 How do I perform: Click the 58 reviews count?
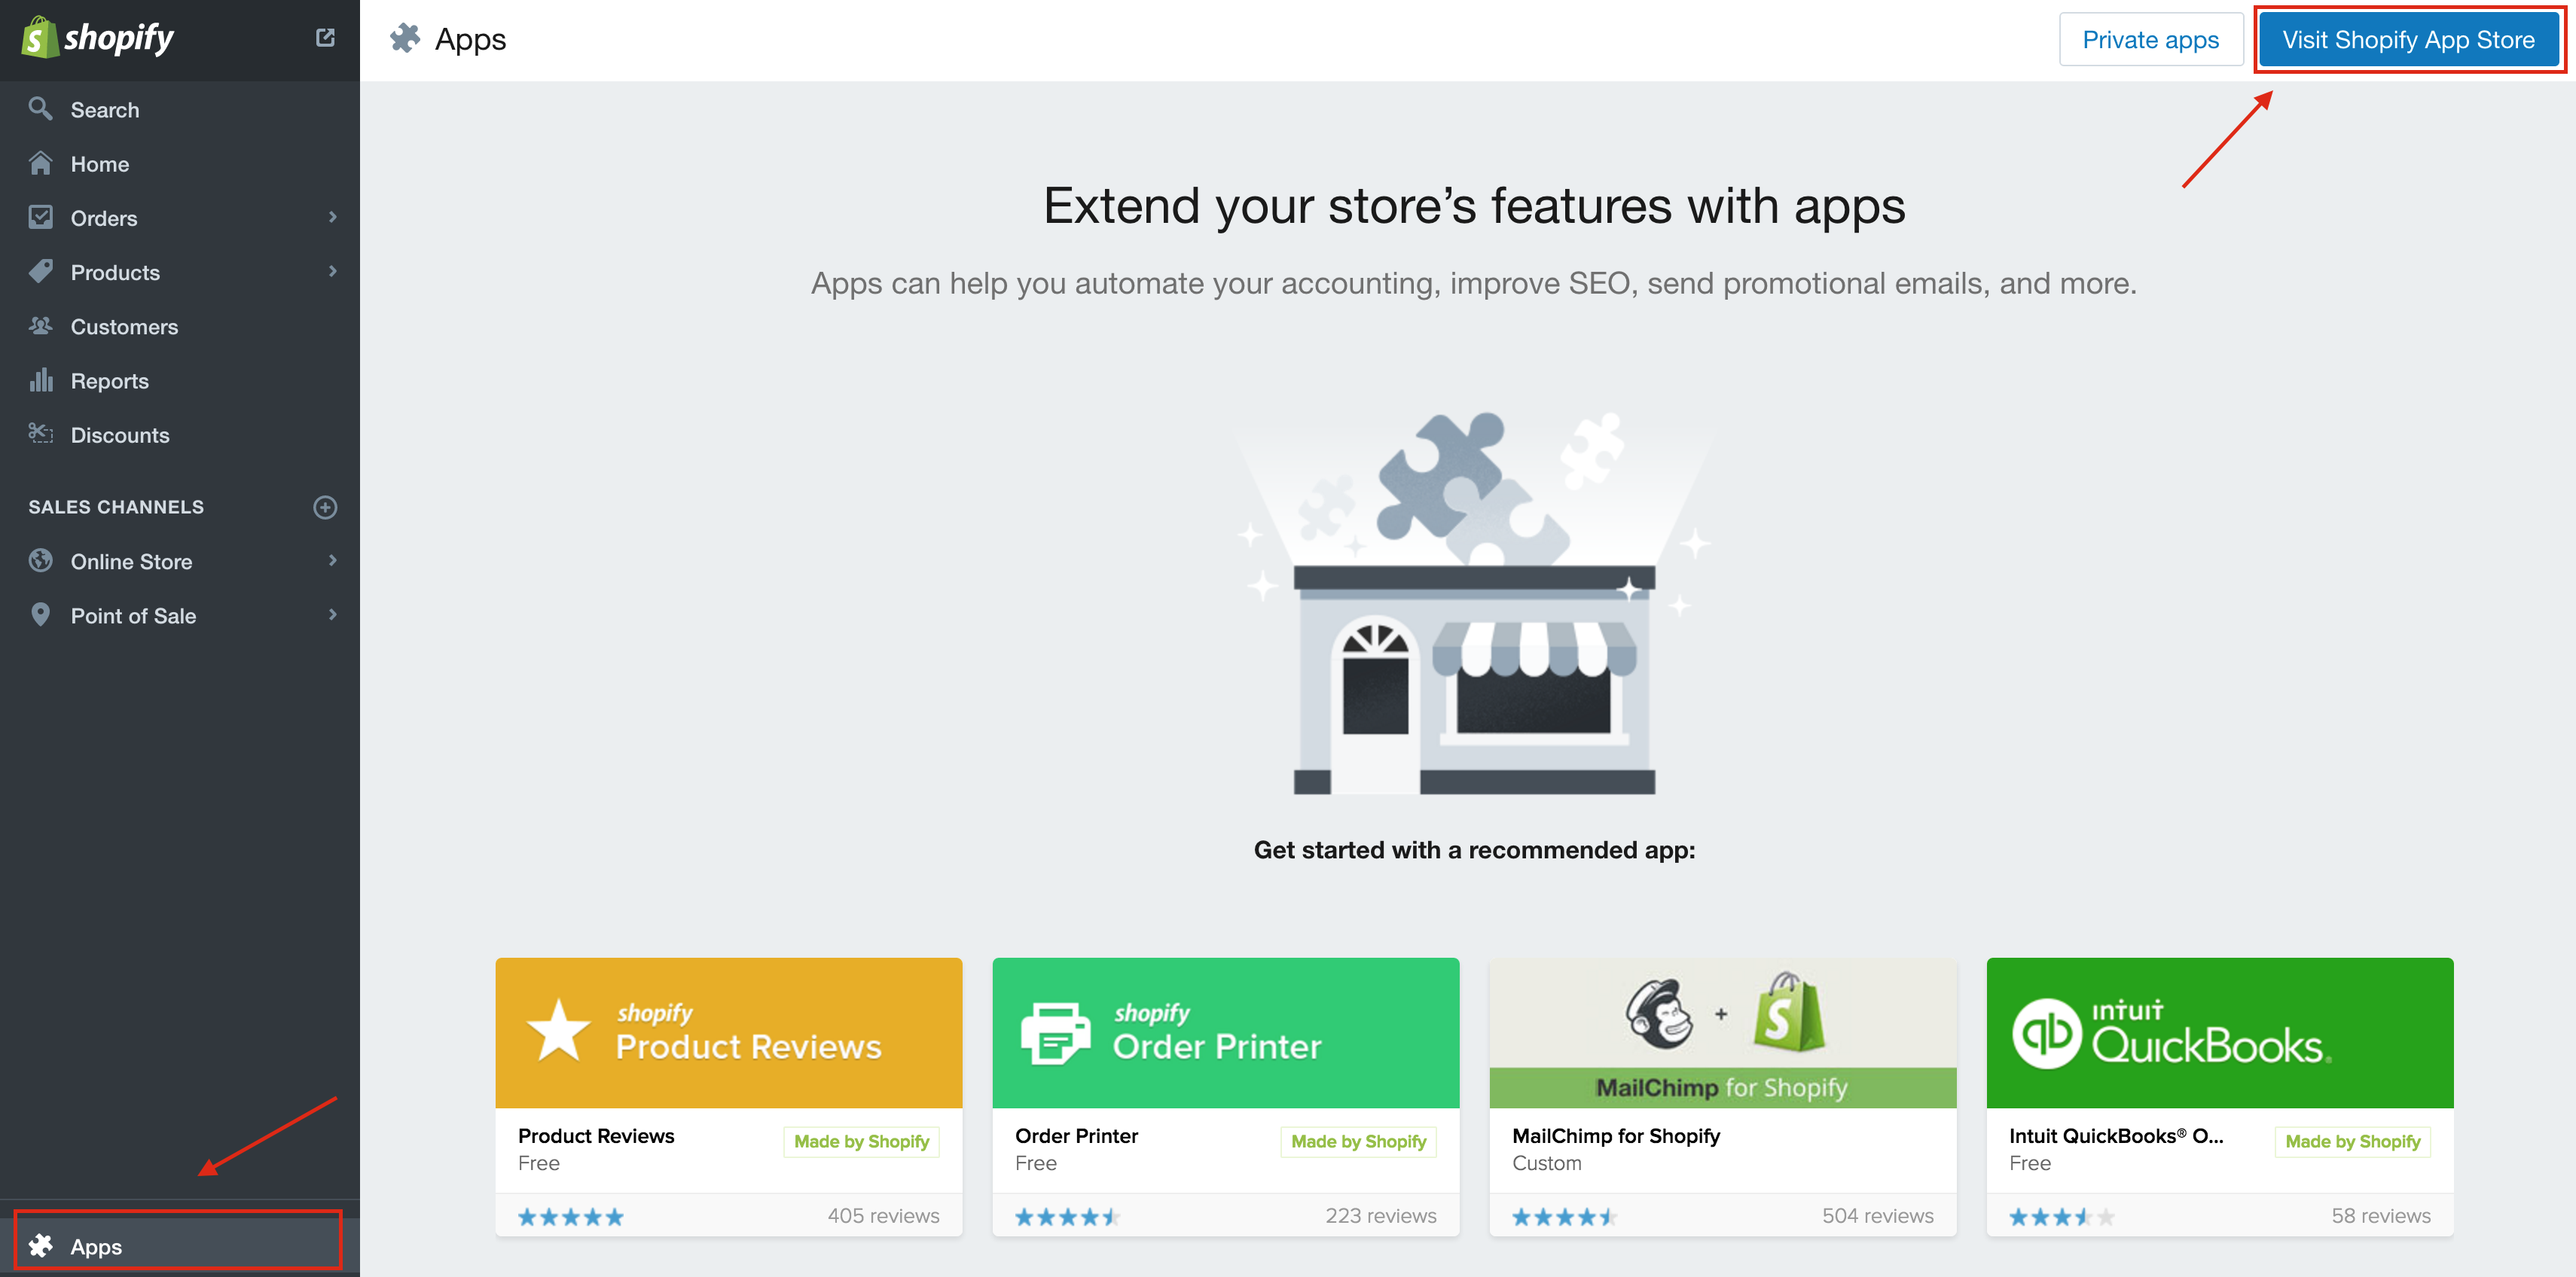click(2380, 1215)
